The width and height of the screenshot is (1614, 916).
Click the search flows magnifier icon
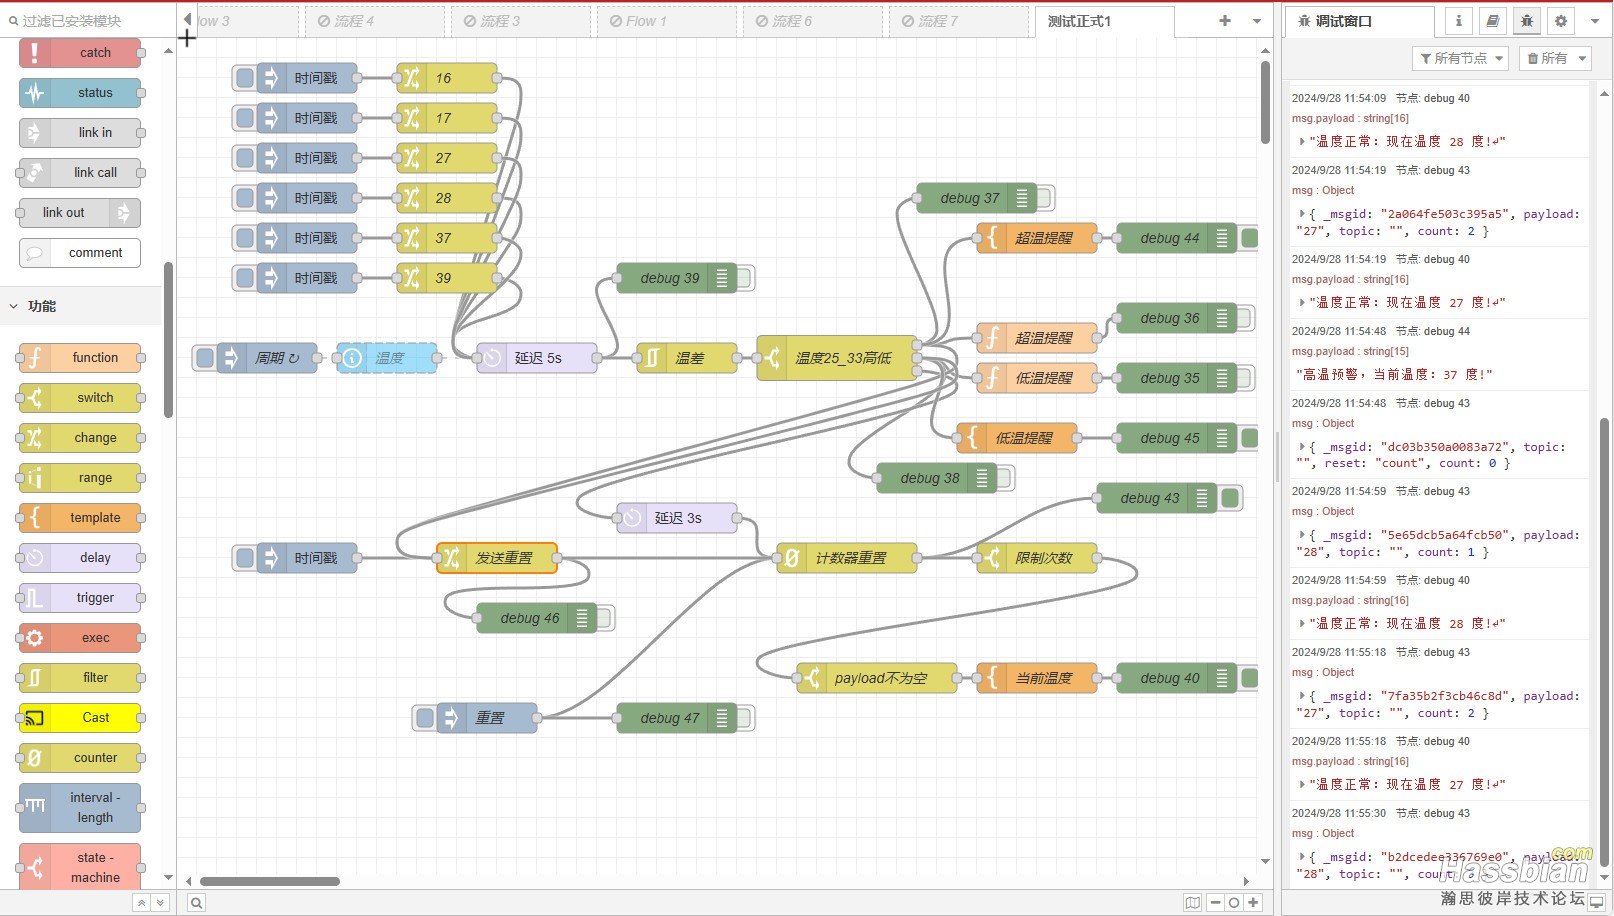coord(197,903)
